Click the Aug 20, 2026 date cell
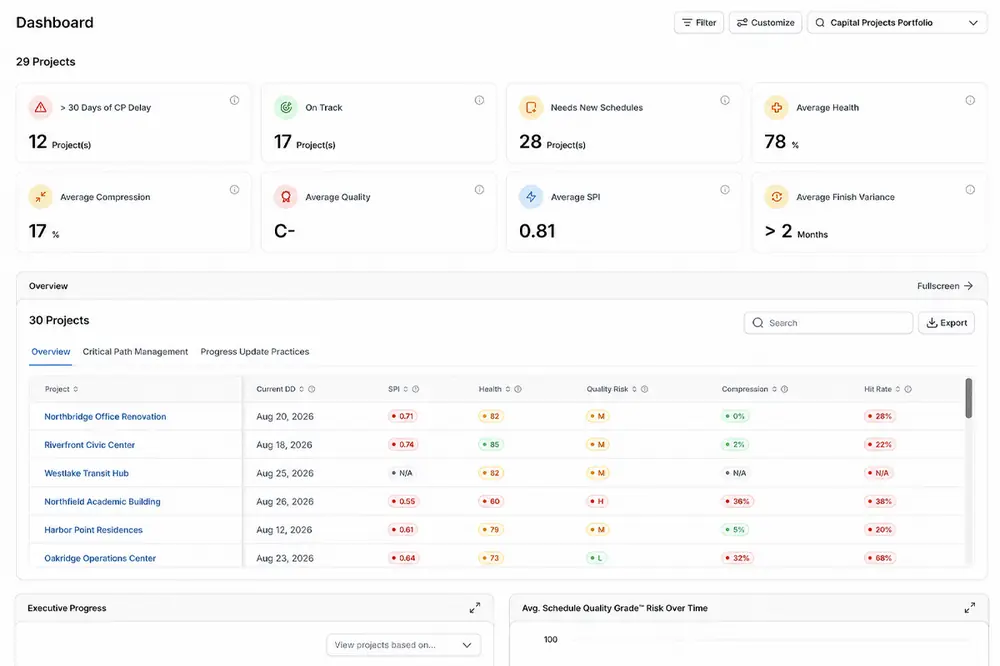This screenshot has height=666, width=1000. coord(284,417)
